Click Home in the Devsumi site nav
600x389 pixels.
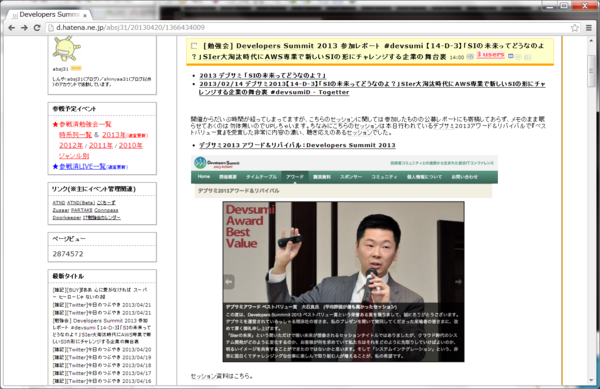click(x=204, y=177)
